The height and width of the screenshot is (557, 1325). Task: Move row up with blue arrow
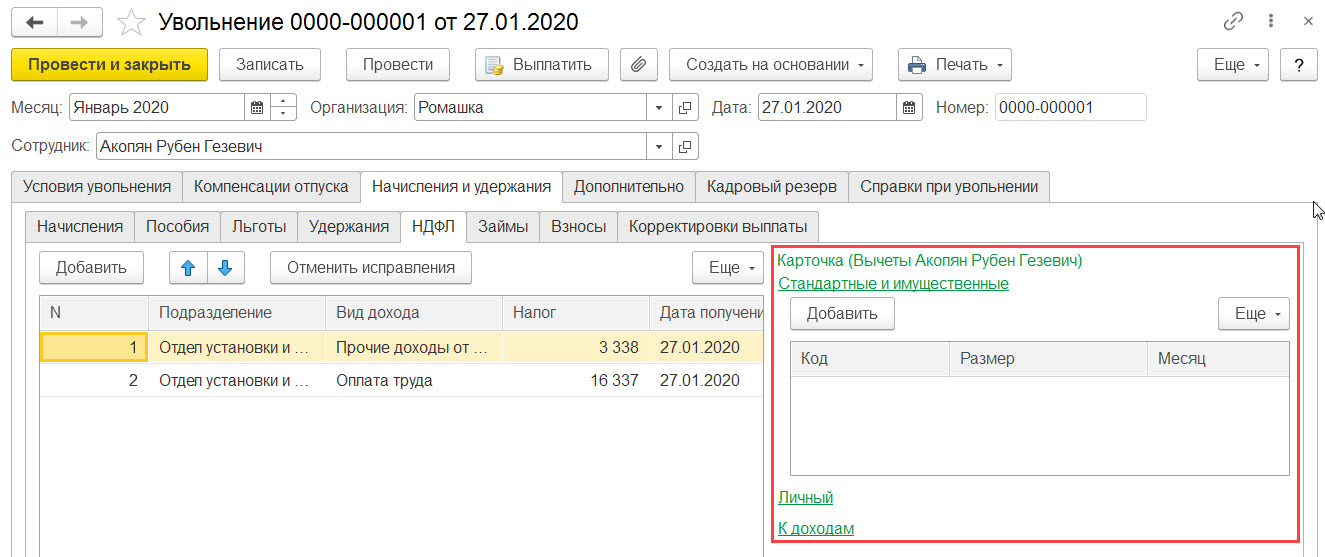(x=187, y=267)
